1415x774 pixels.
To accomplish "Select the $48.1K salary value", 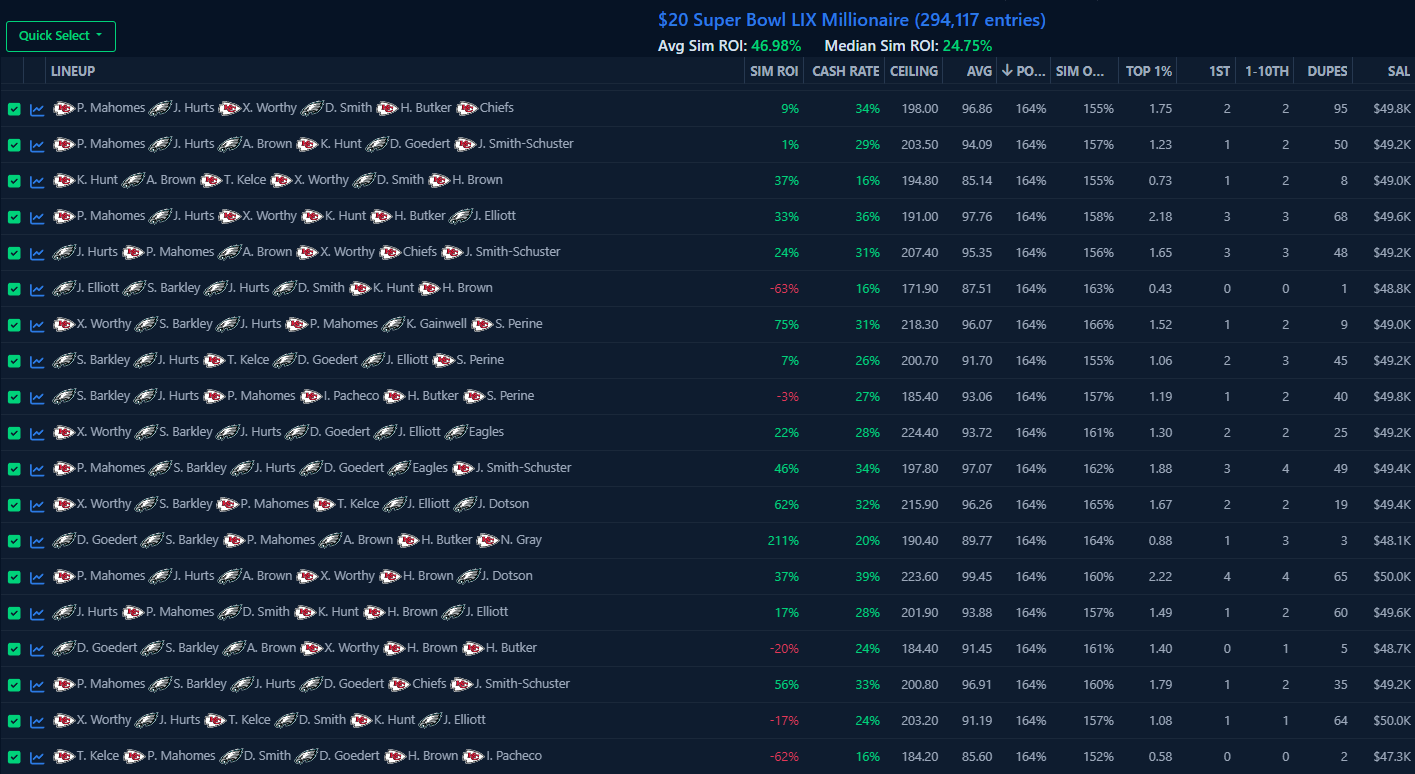I will pyautogui.click(x=1392, y=540).
